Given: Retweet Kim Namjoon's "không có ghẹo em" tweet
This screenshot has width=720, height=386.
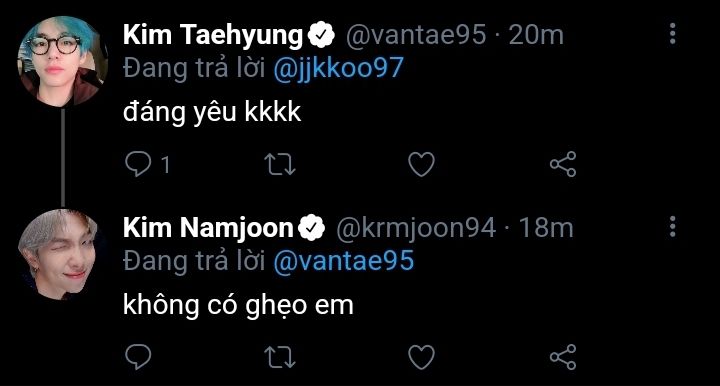Looking at the screenshot, I should pyautogui.click(x=280, y=357).
